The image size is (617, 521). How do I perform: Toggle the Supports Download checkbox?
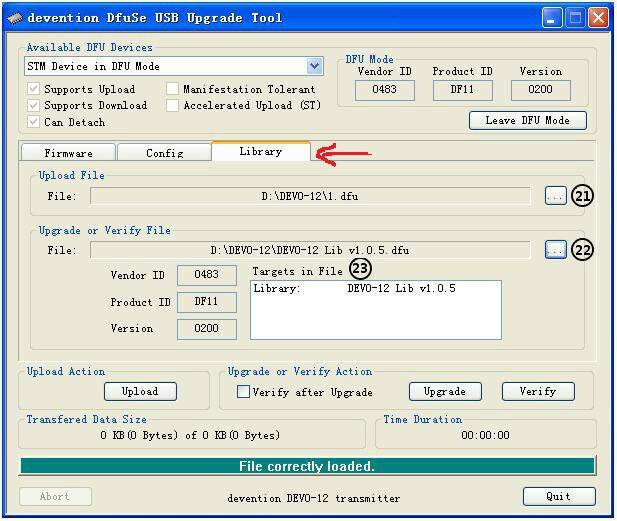click(x=34, y=105)
